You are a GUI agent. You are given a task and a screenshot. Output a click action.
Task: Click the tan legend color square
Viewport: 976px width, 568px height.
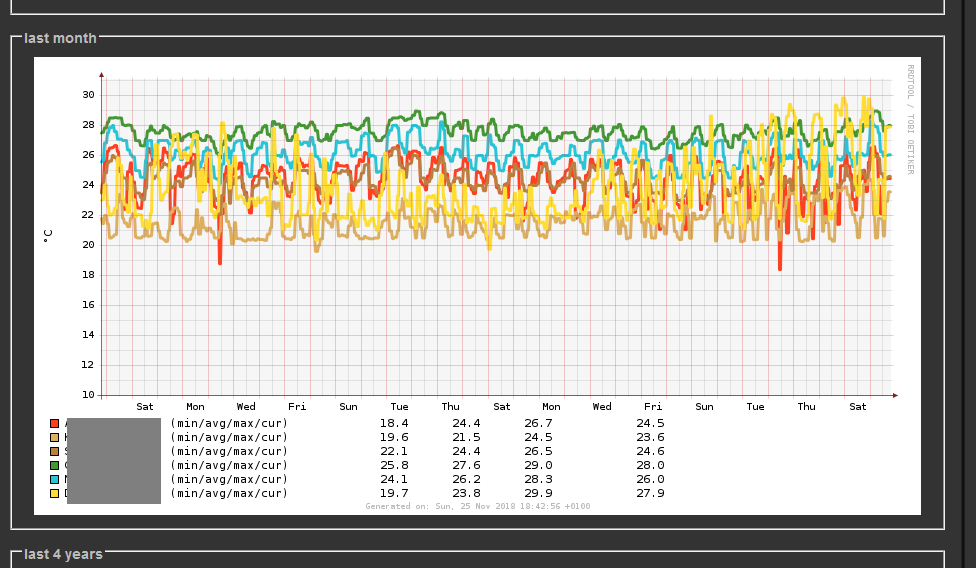pyautogui.click(x=55, y=437)
